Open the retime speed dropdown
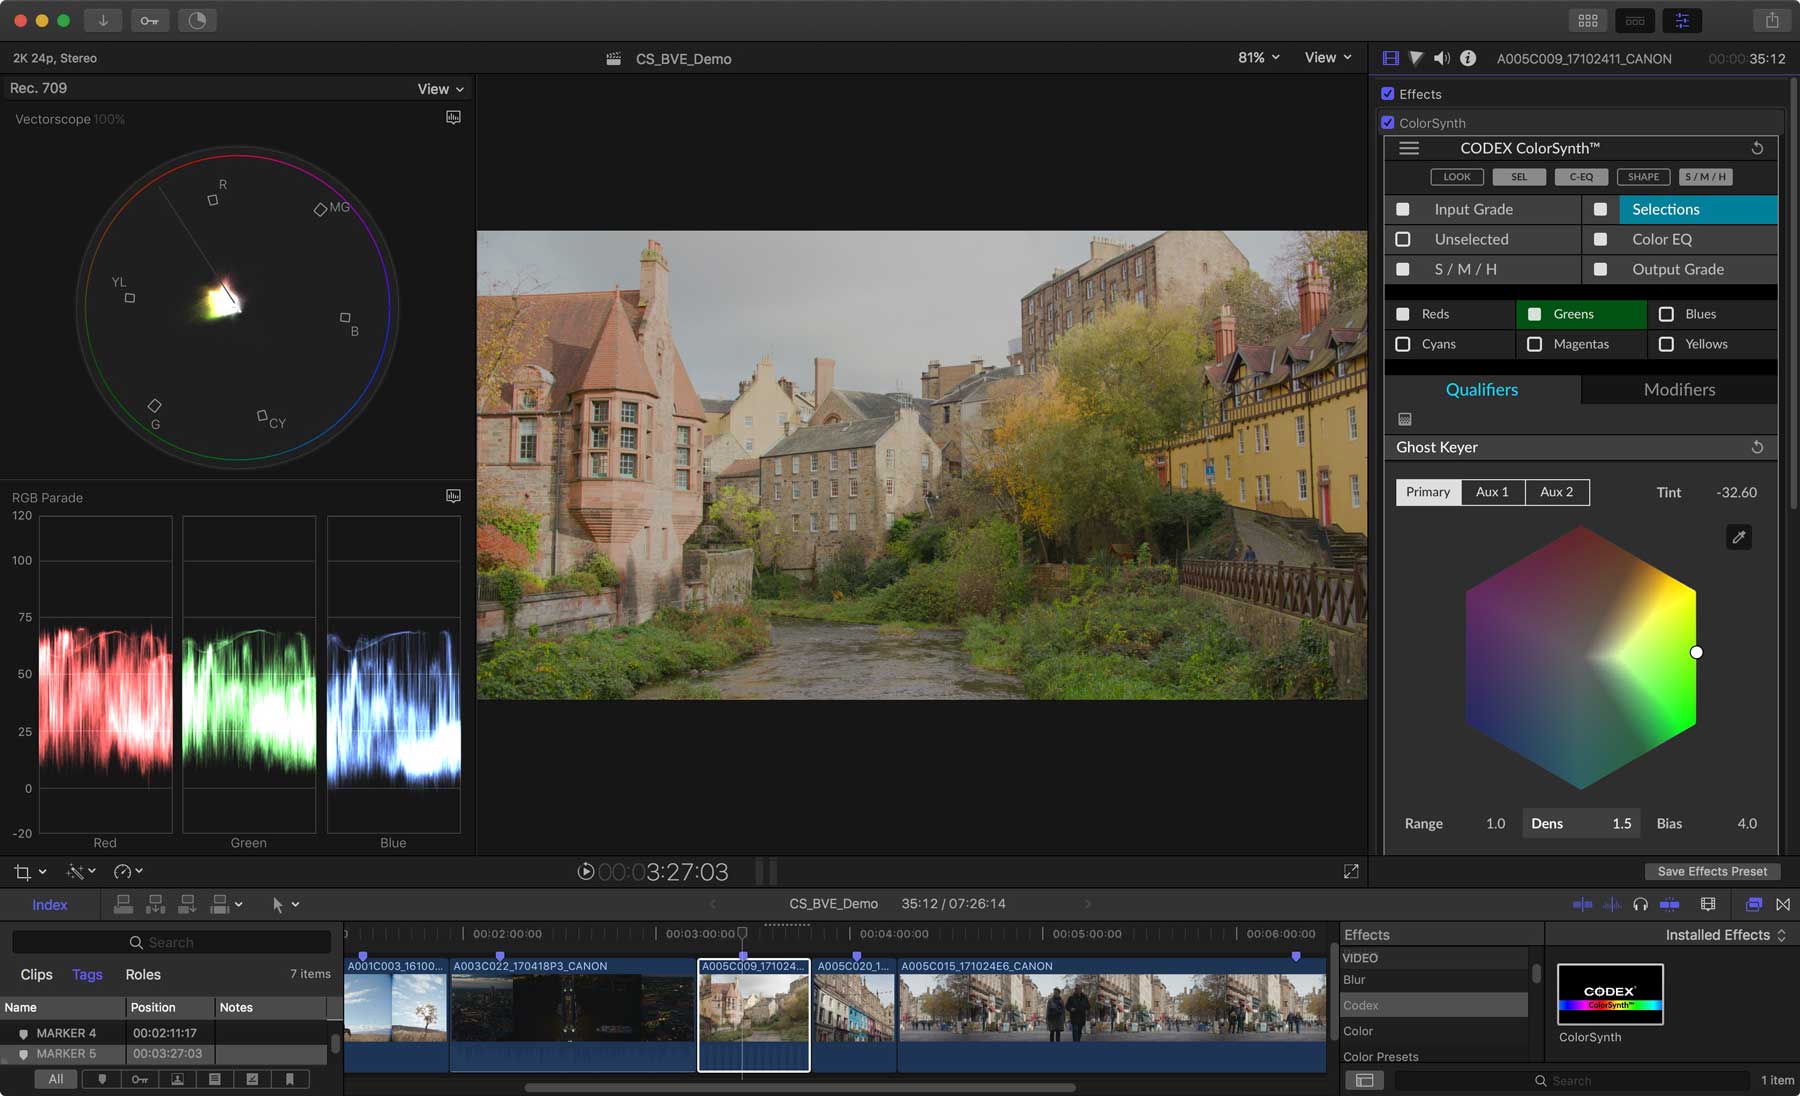The height and width of the screenshot is (1096, 1800). pyautogui.click(x=129, y=872)
